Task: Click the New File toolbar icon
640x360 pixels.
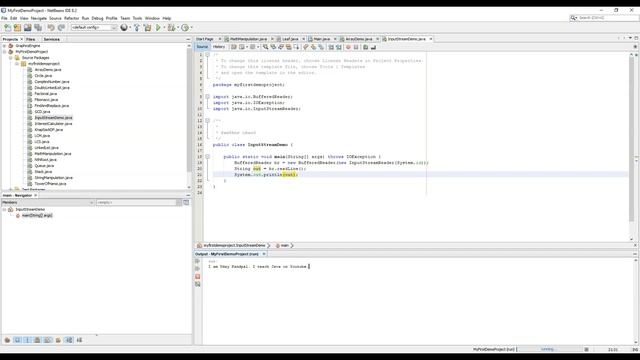Action: coord(7,27)
